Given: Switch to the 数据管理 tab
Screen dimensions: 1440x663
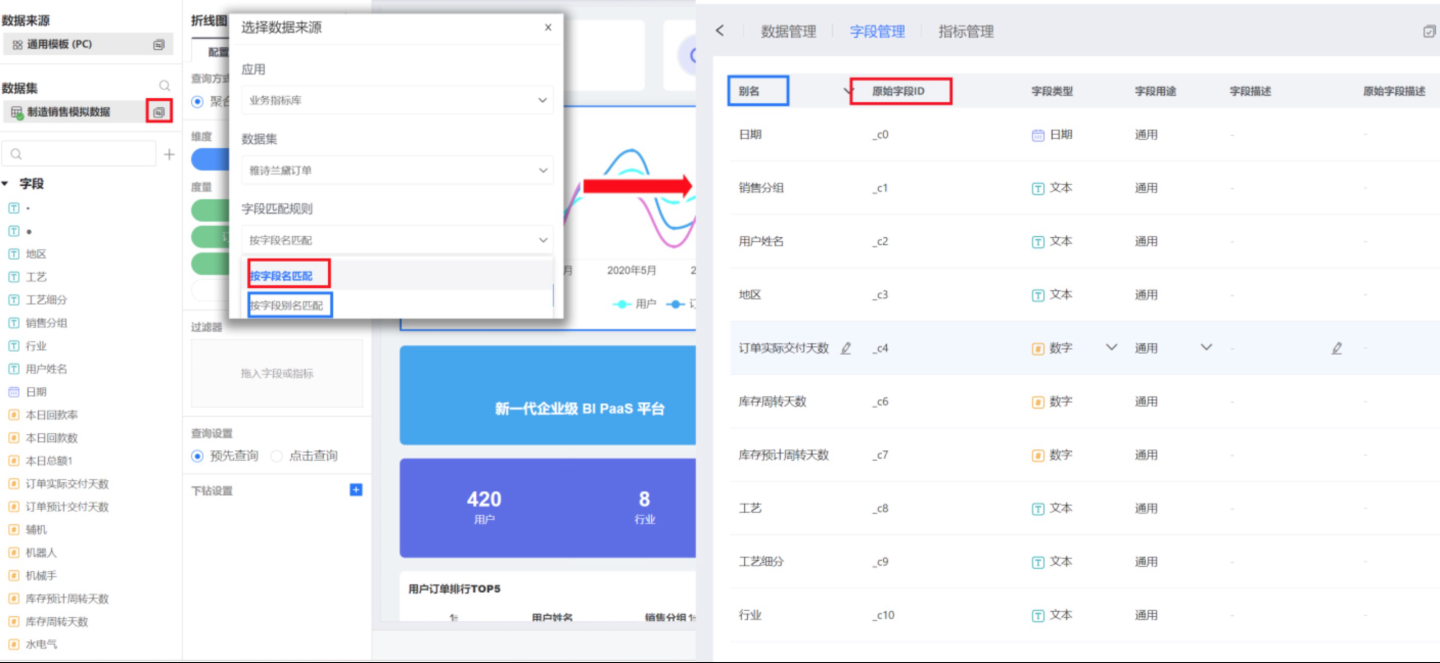Looking at the screenshot, I should (788, 31).
